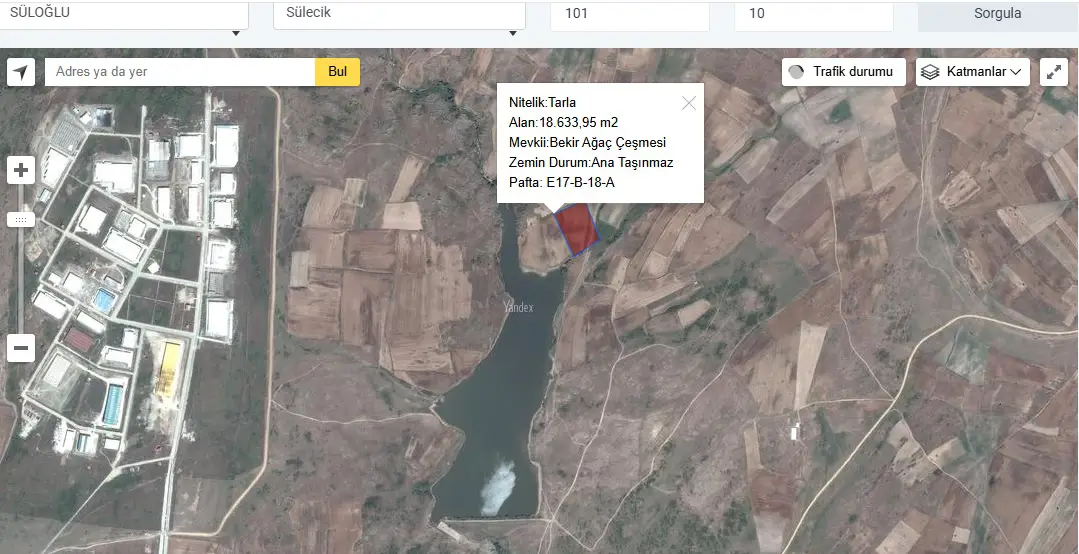
Task: Click the Bul search button
Action: point(337,72)
